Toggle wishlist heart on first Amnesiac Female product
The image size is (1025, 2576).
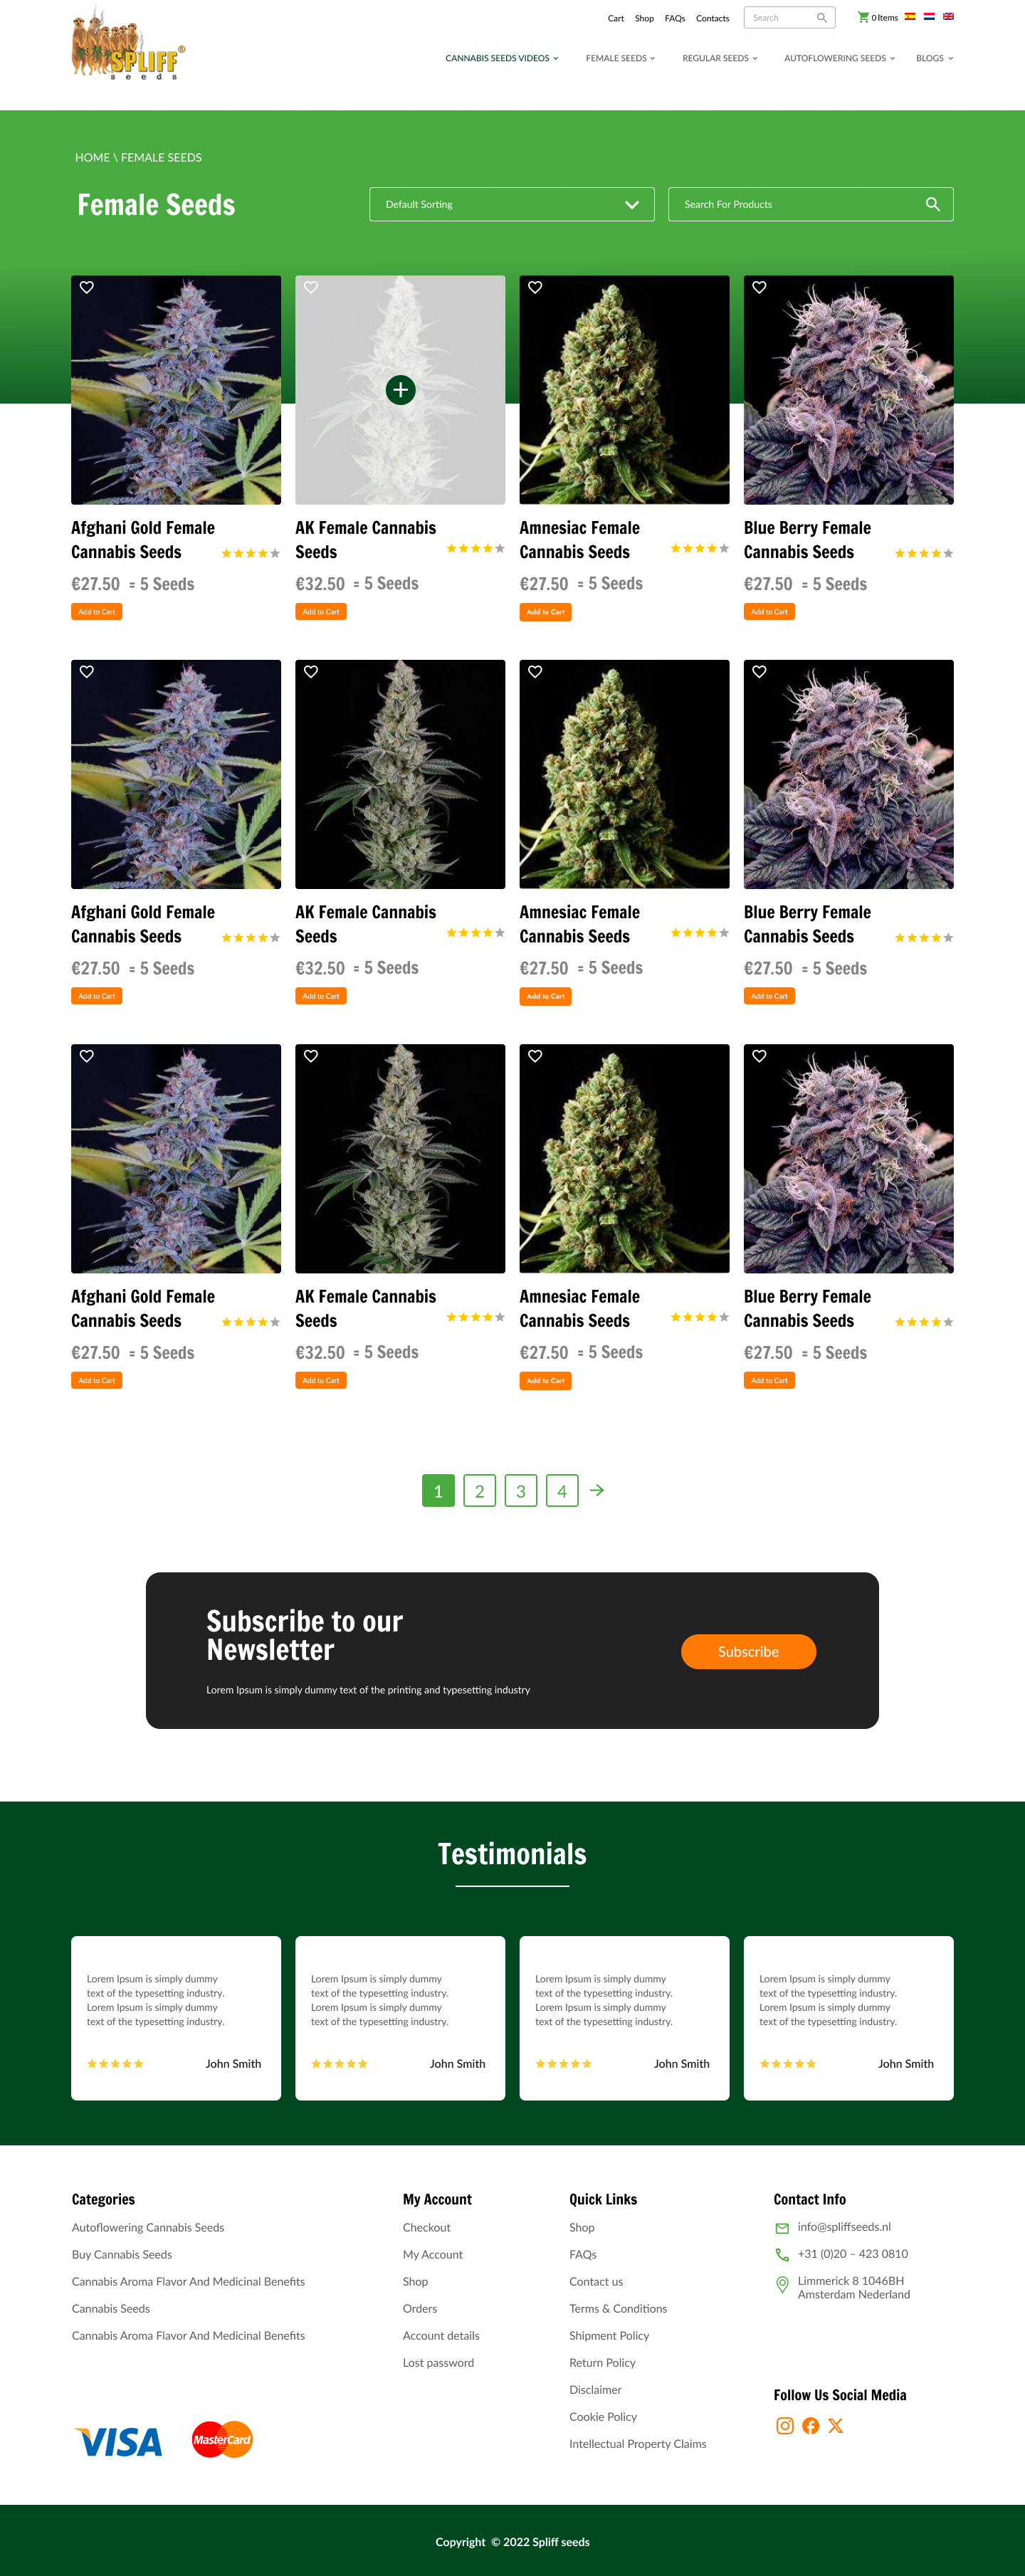pos(535,287)
